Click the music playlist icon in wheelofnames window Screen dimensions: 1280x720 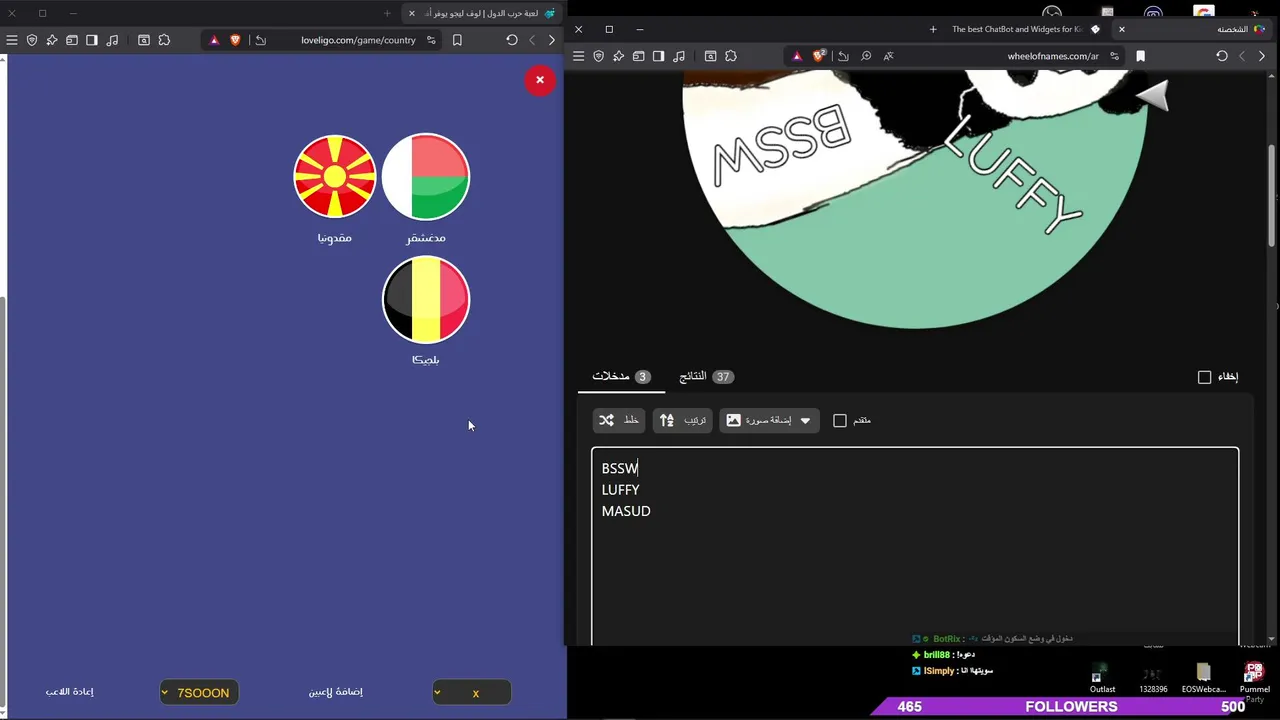point(679,56)
